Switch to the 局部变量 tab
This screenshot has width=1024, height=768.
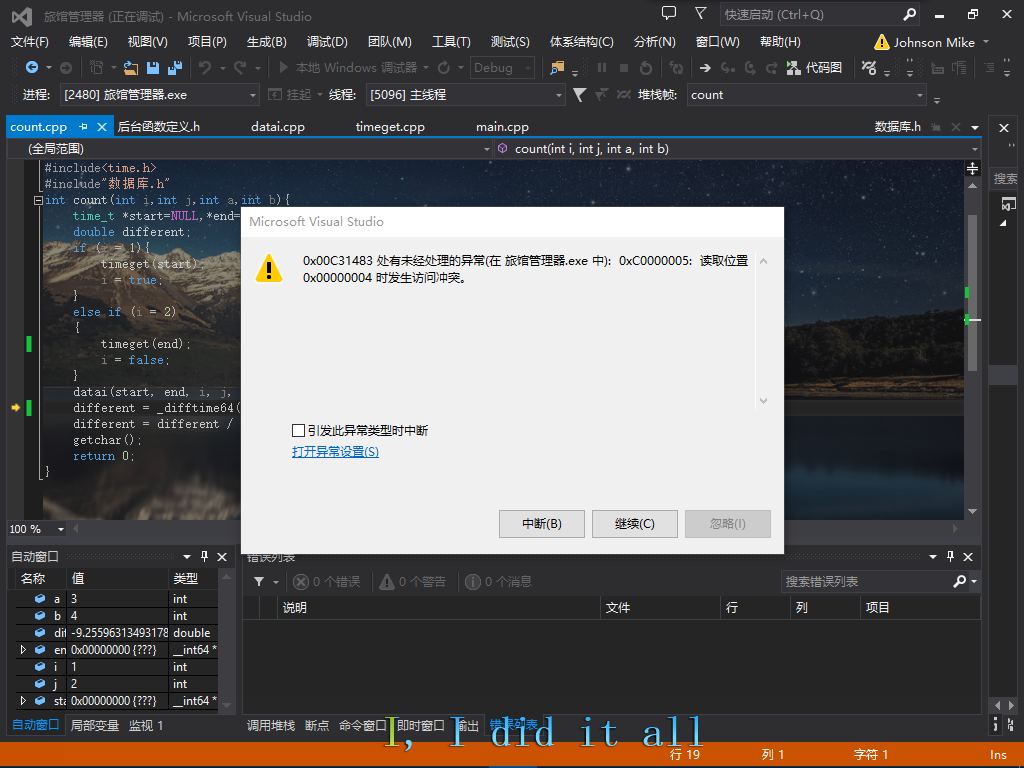[95, 726]
